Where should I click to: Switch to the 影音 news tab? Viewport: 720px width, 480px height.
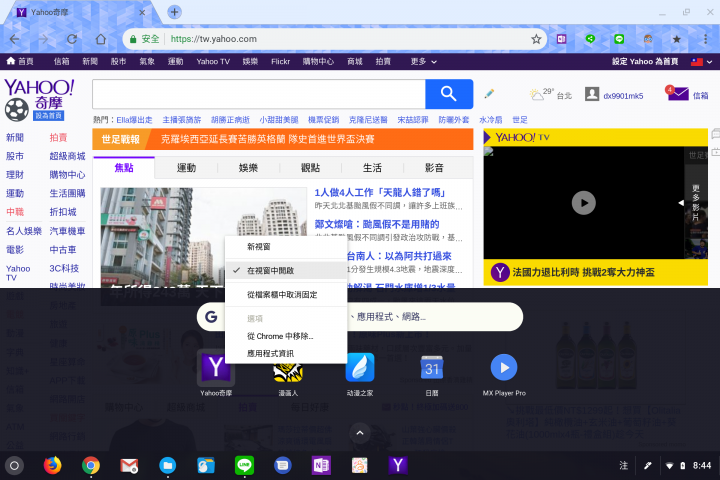pyautogui.click(x=434, y=168)
